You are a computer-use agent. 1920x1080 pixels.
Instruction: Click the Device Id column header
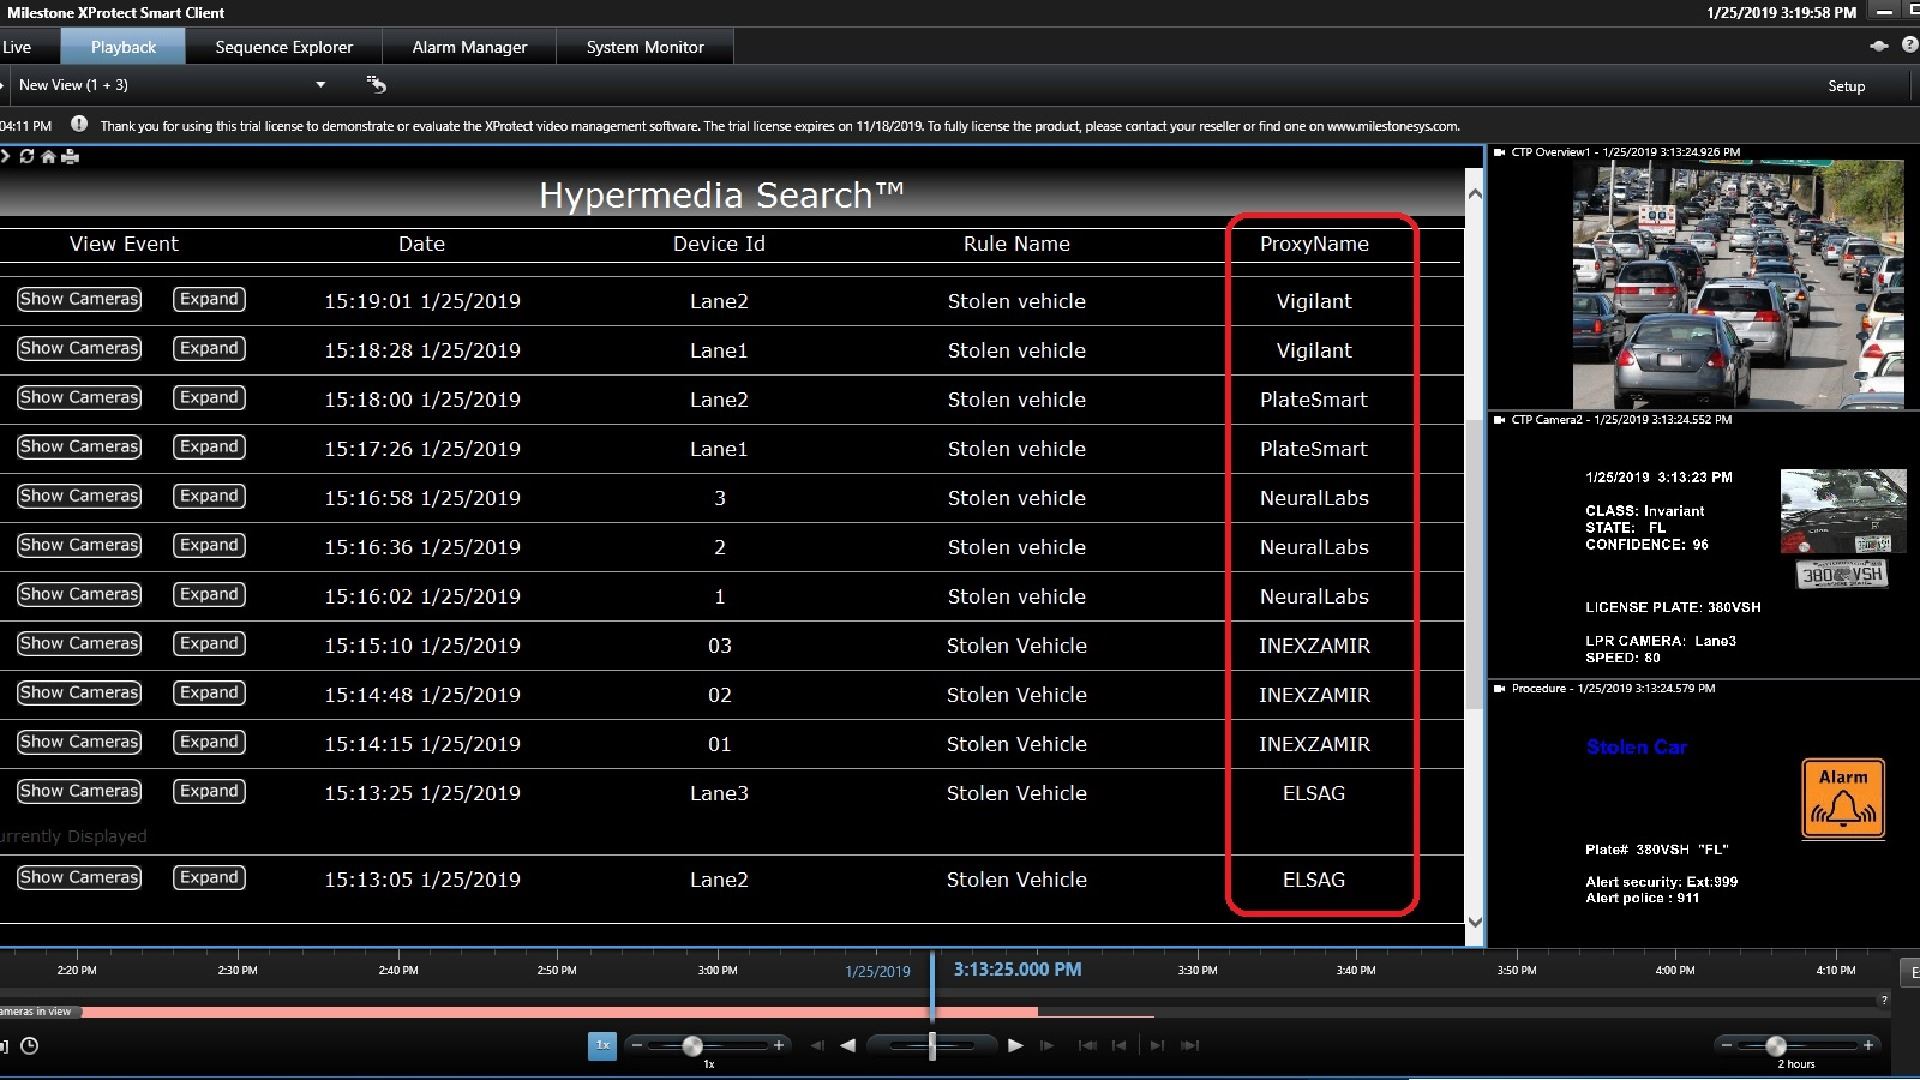point(719,244)
